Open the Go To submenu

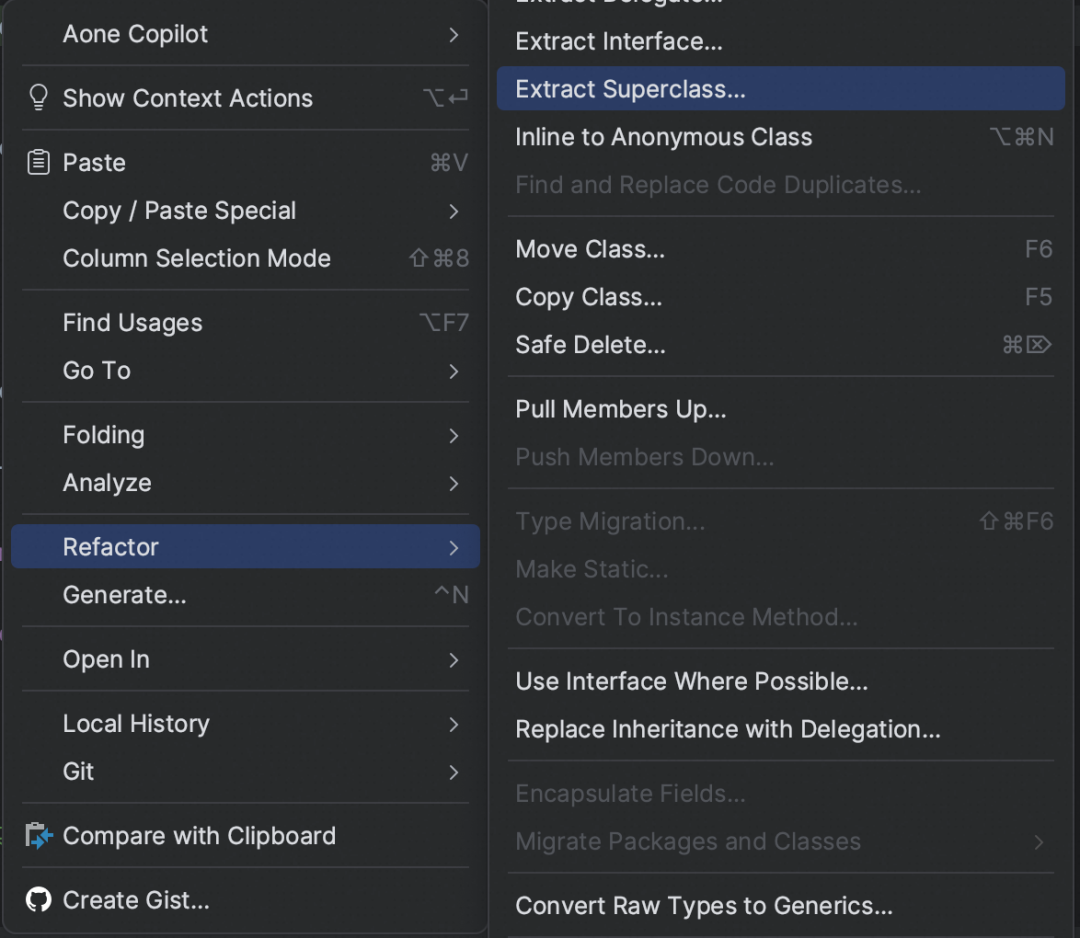[245, 371]
